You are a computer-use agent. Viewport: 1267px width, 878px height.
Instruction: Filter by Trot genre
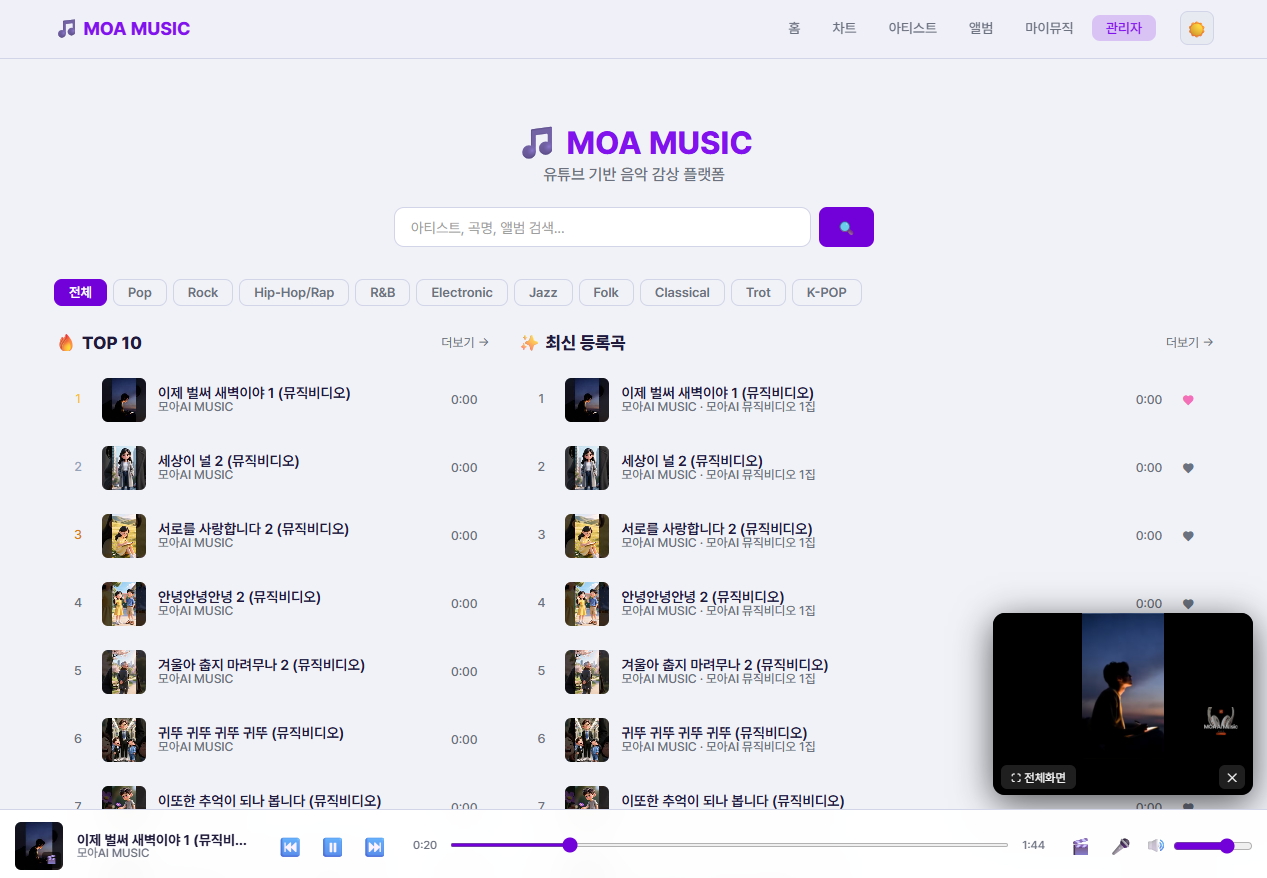pyautogui.click(x=758, y=292)
